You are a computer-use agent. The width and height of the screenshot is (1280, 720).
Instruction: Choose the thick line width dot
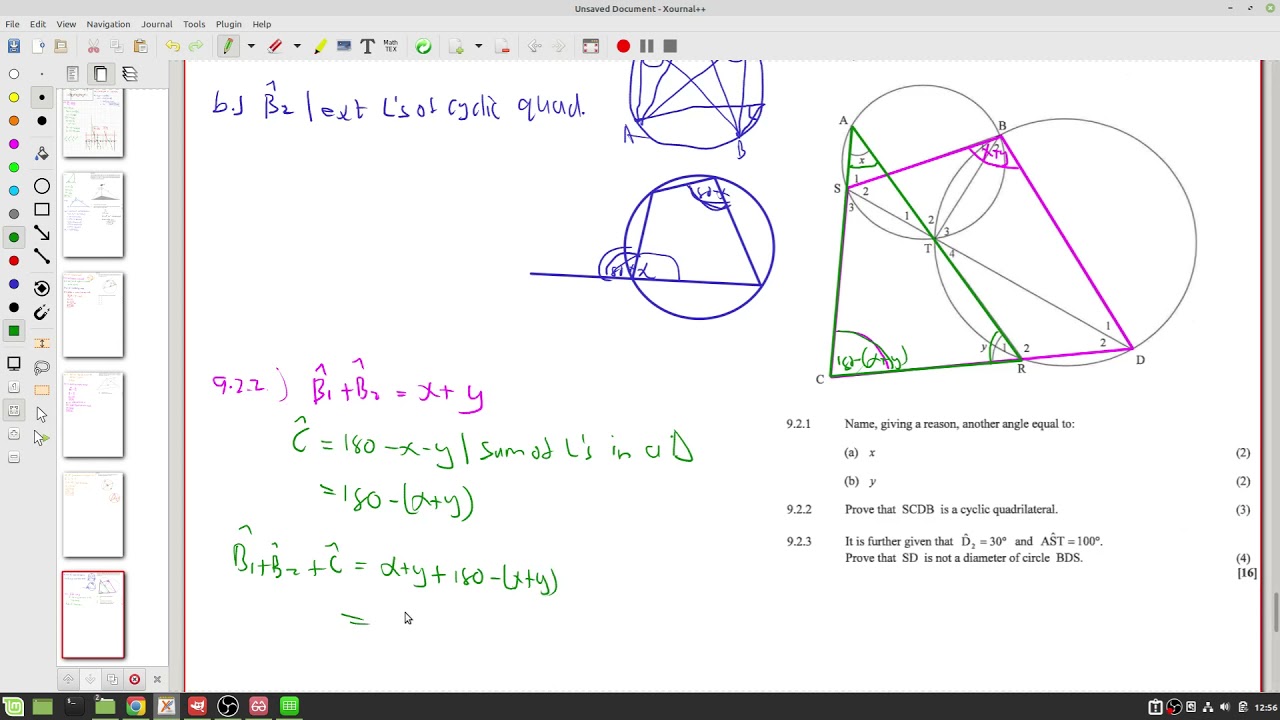point(42,121)
